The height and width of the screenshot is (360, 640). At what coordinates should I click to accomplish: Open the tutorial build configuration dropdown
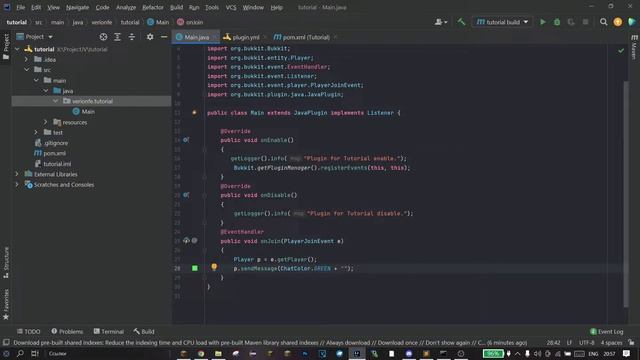(502, 22)
